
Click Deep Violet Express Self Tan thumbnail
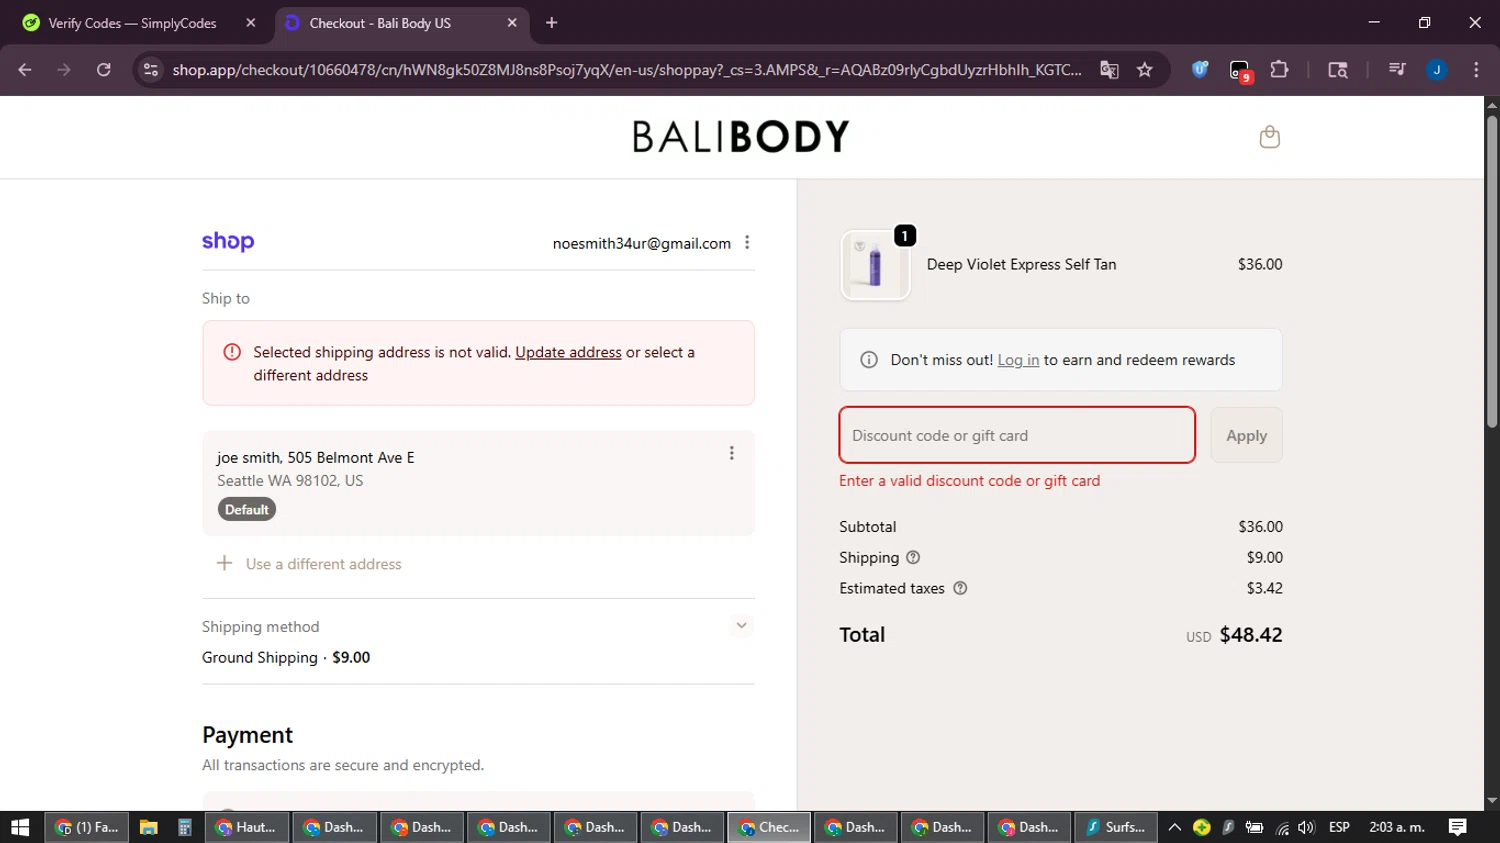[875, 265]
